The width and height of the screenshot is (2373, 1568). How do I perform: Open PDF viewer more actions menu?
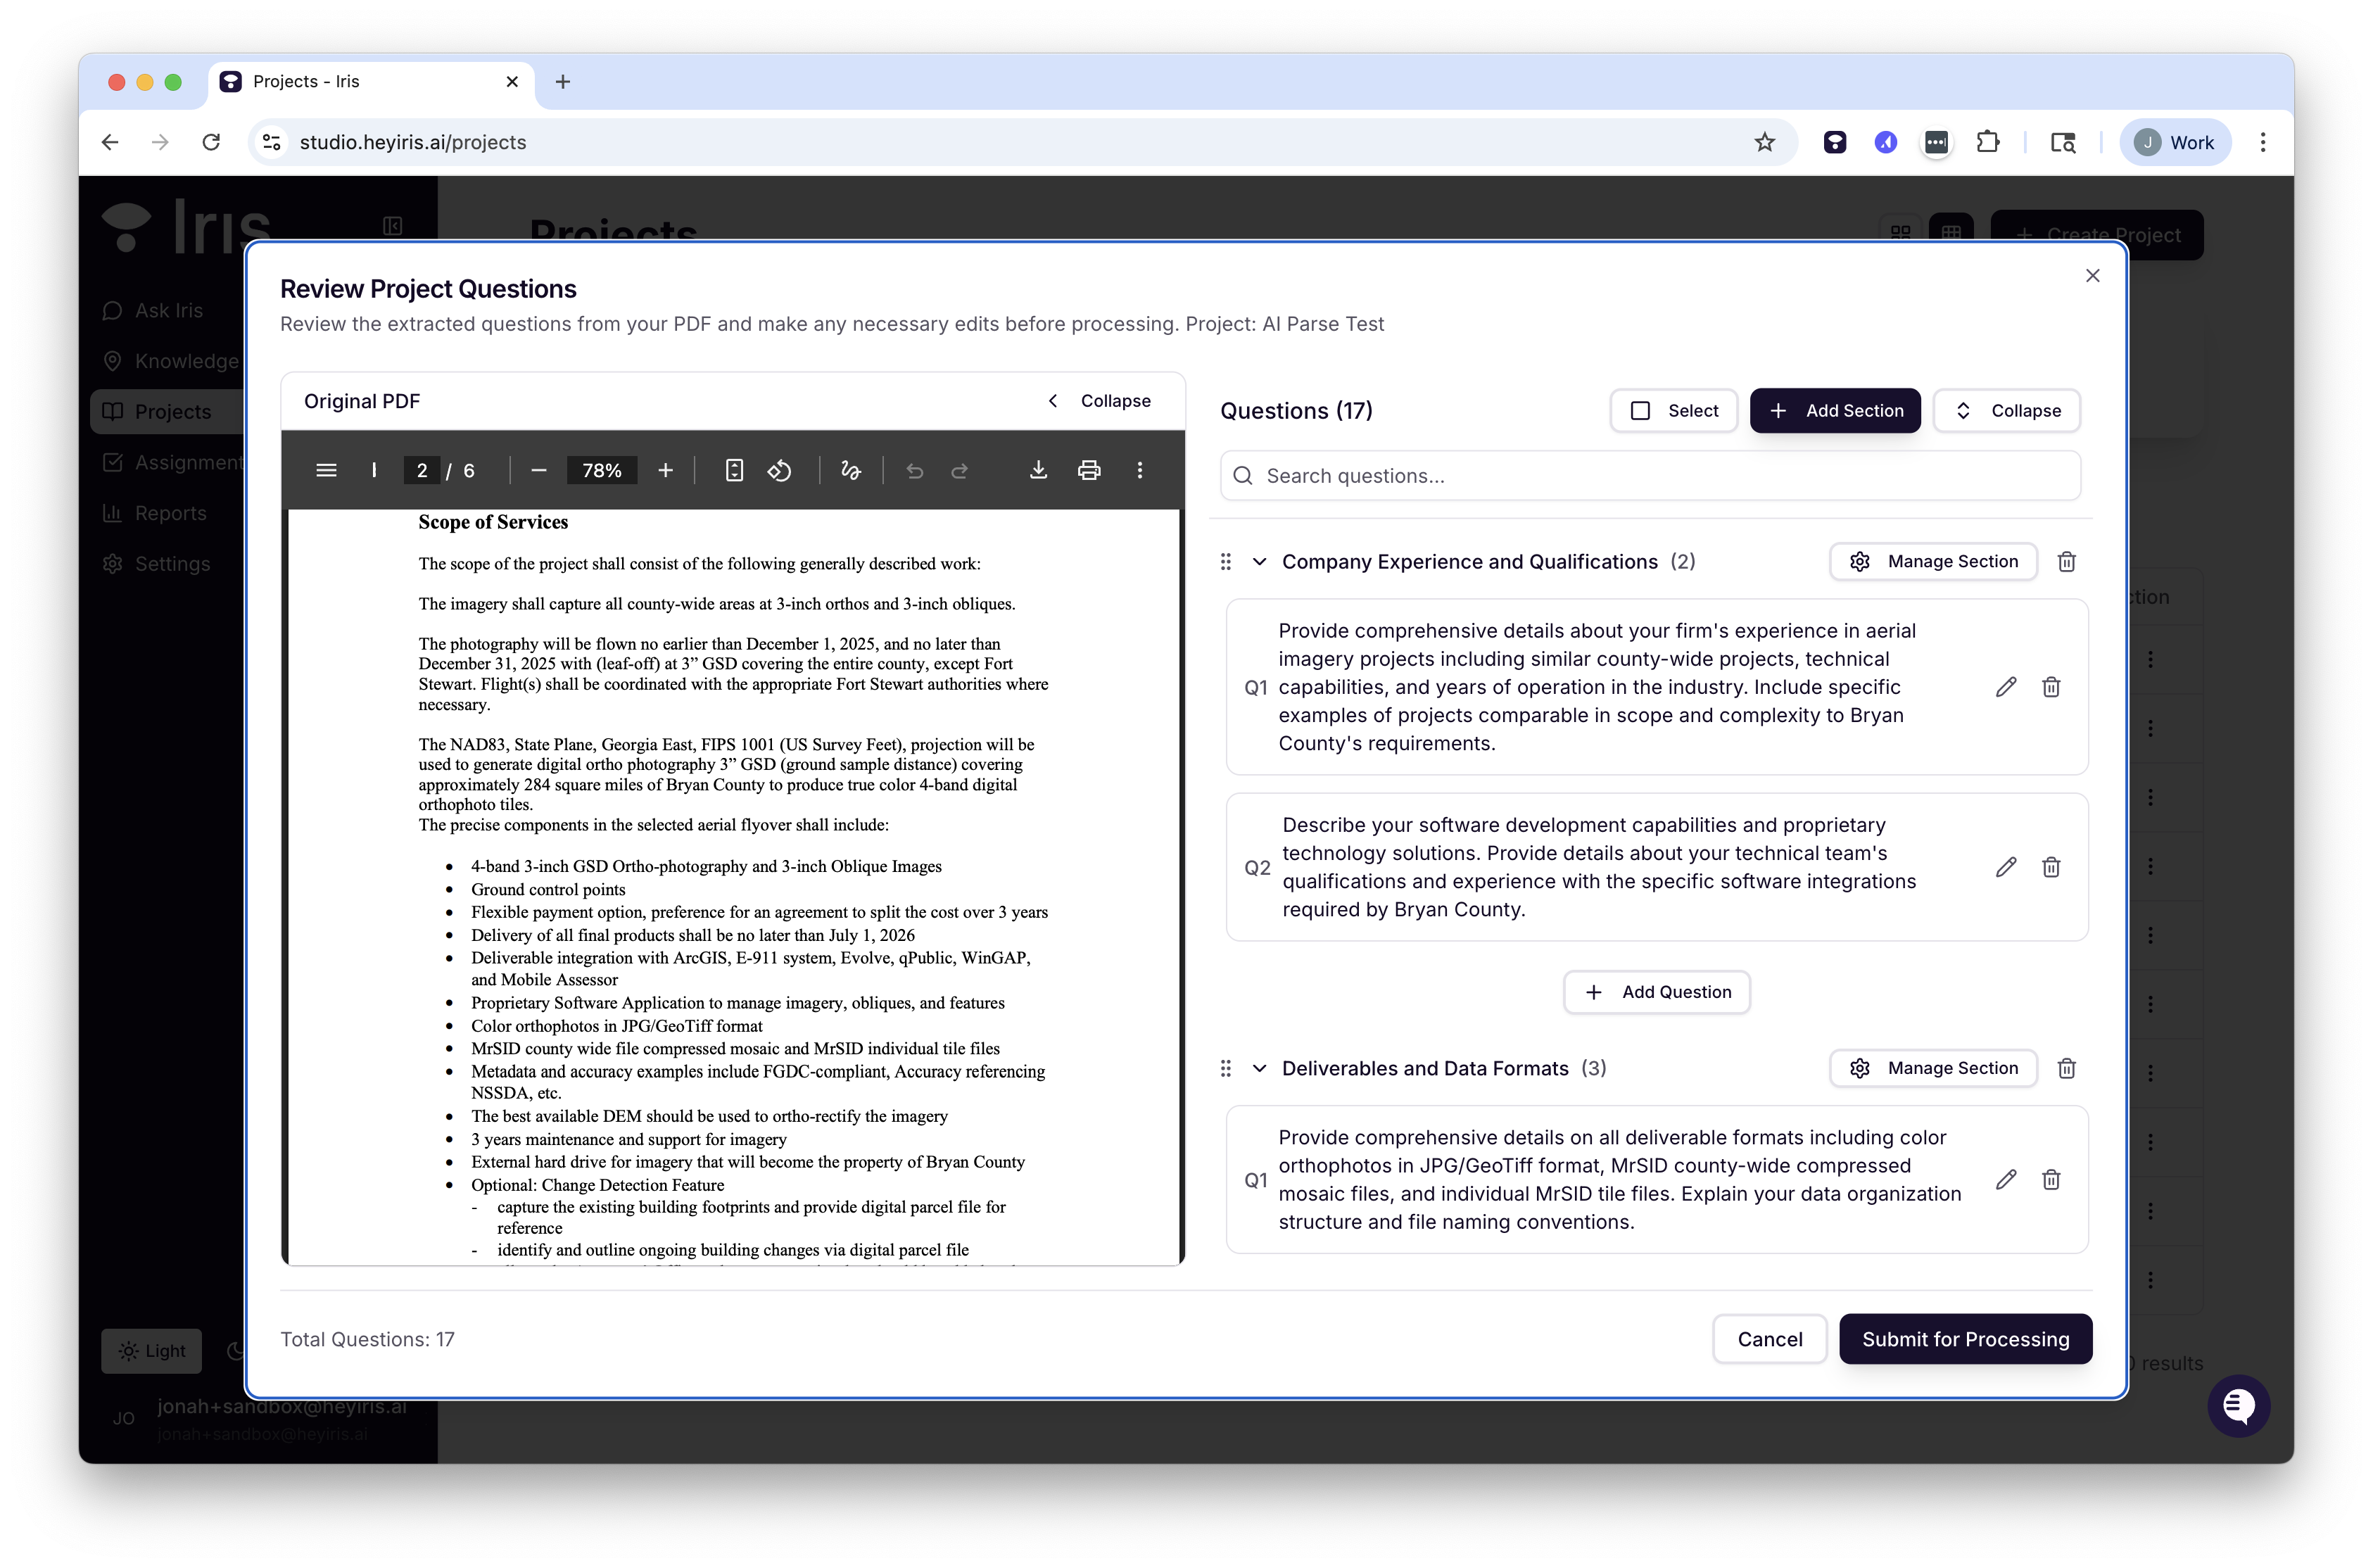(x=1140, y=470)
